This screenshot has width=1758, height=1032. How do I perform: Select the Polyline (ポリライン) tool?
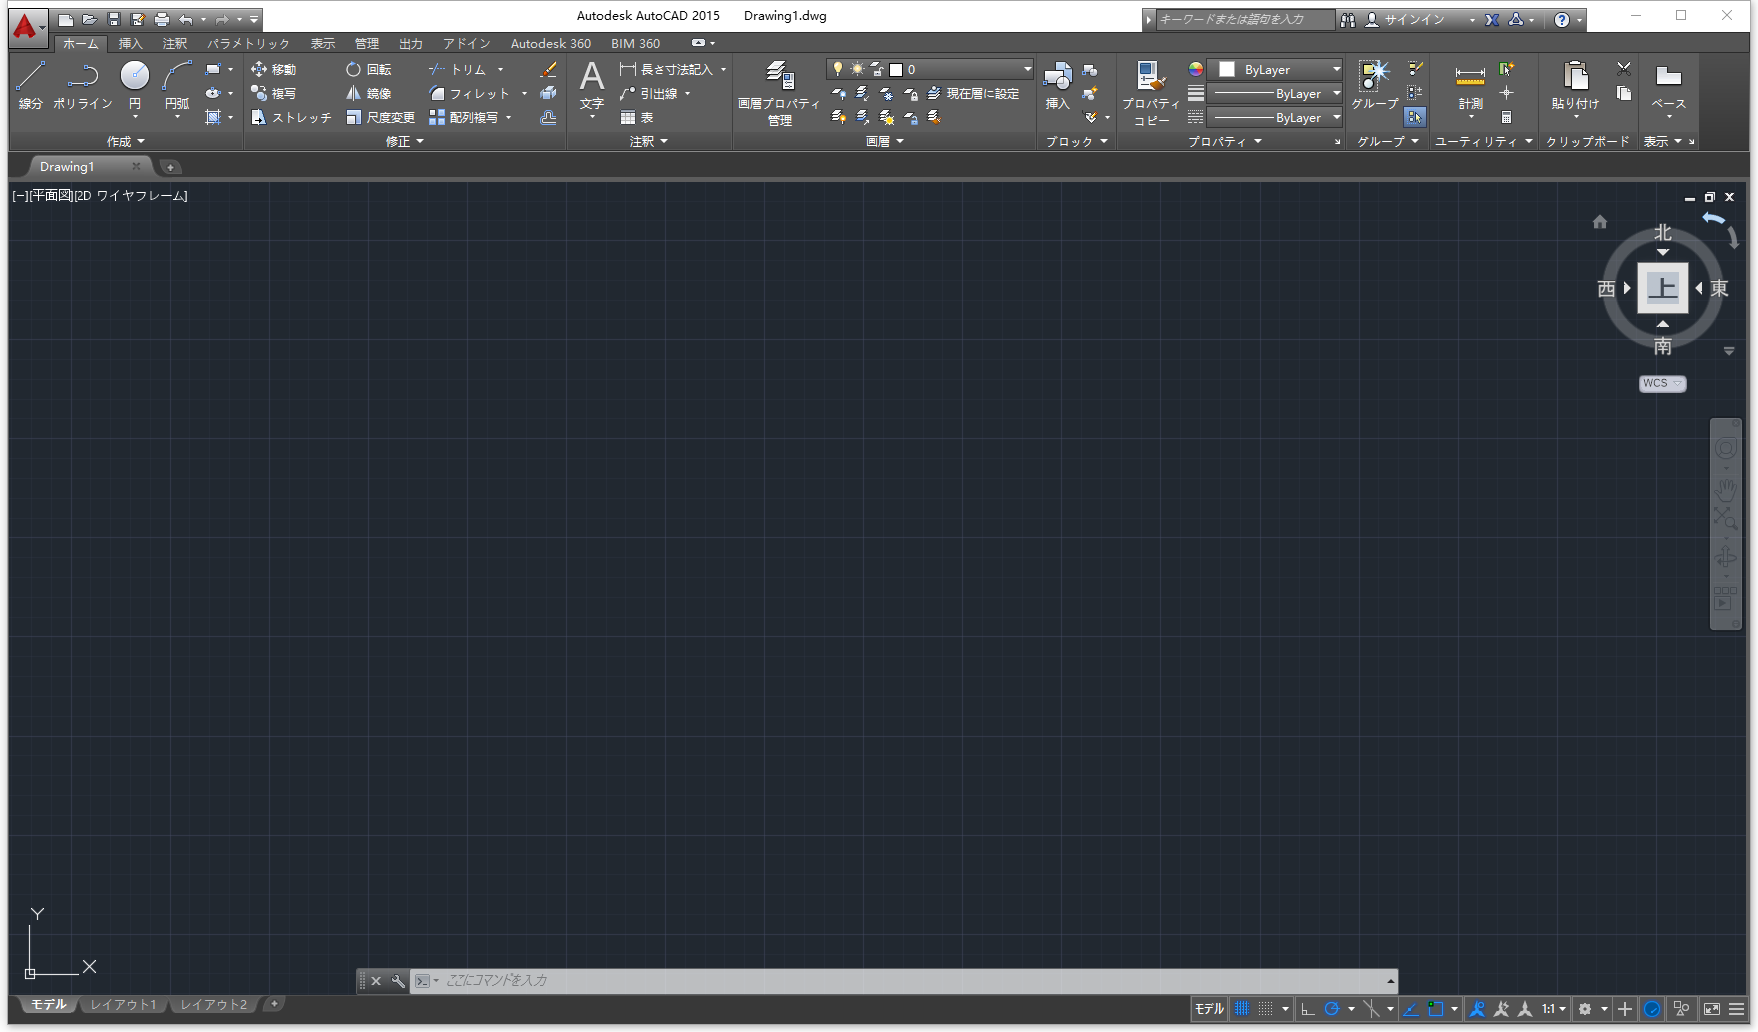point(83,85)
